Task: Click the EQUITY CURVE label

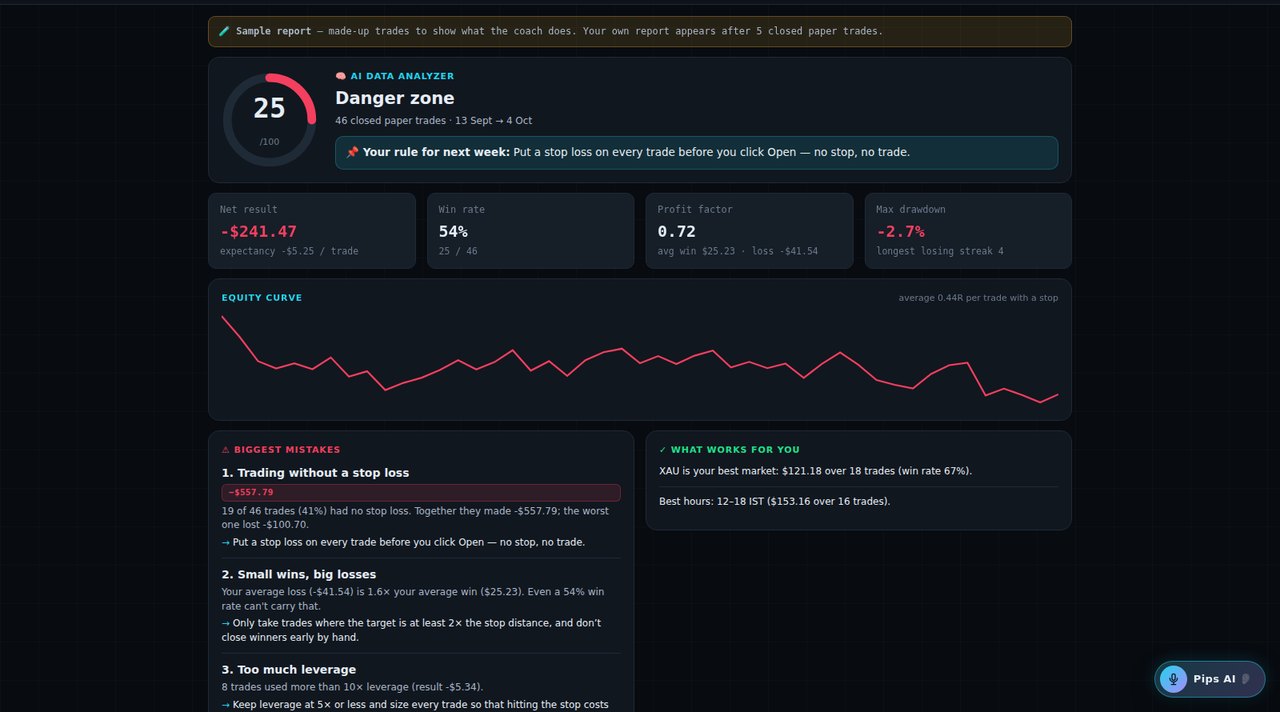Action: [x=262, y=298]
